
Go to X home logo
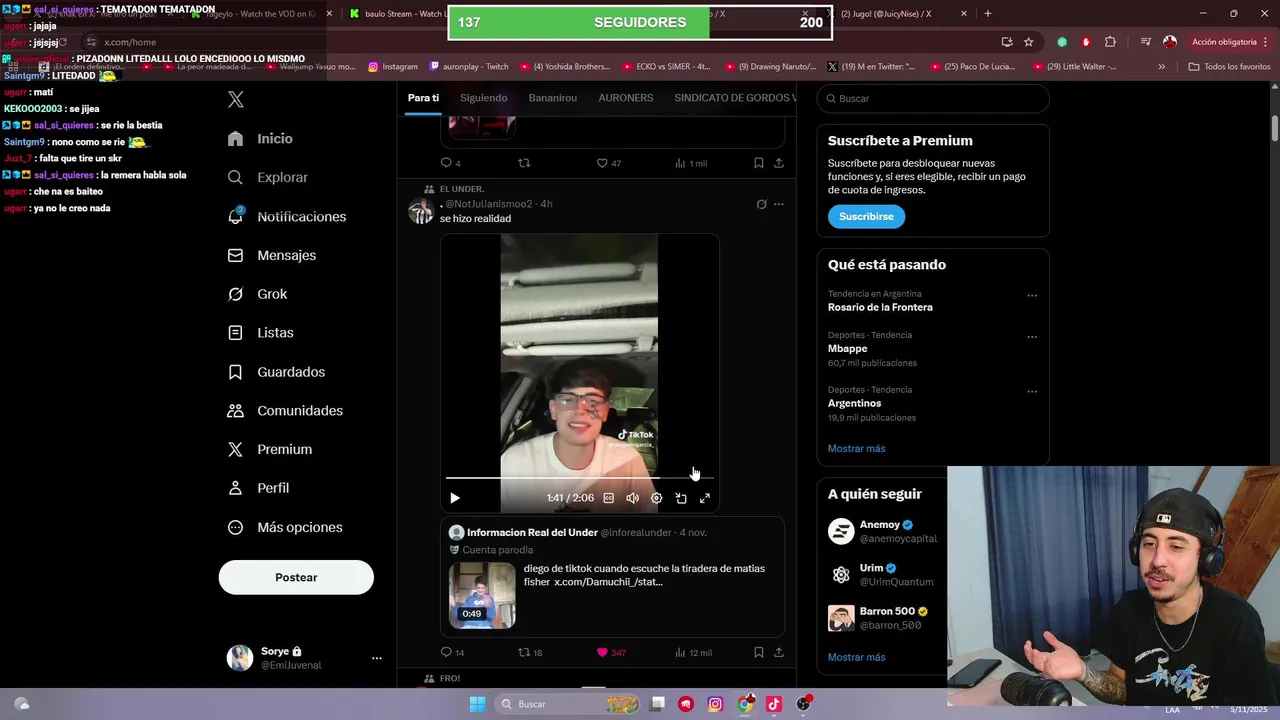click(x=236, y=99)
